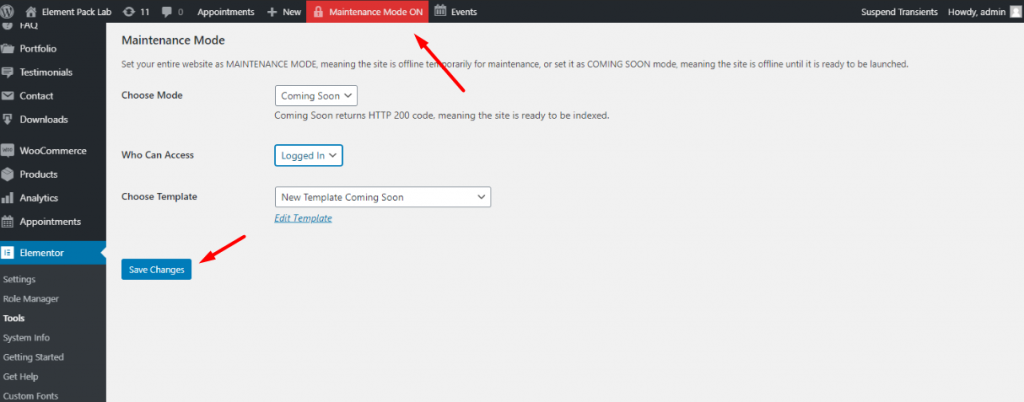Open Role Manager submenu item
This screenshot has width=1024, height=402.
[x=31, y=299]
